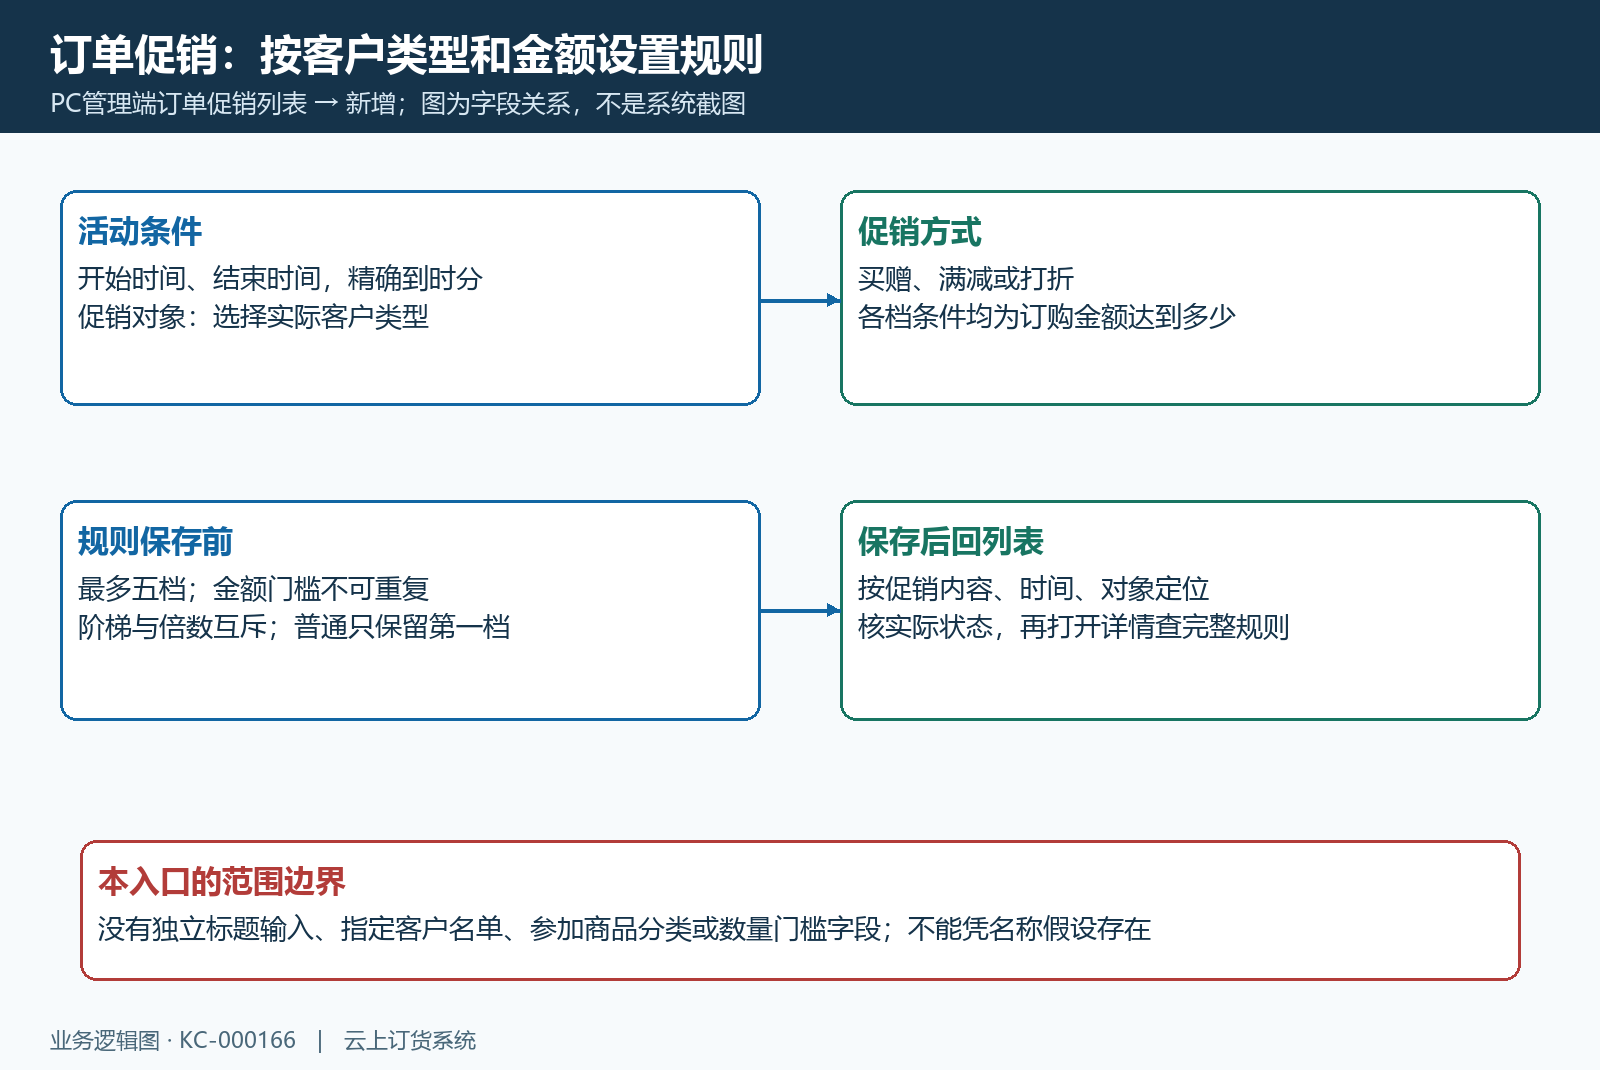Select the 活动条件 heading
The image size is (1600, 1070).
140,232
